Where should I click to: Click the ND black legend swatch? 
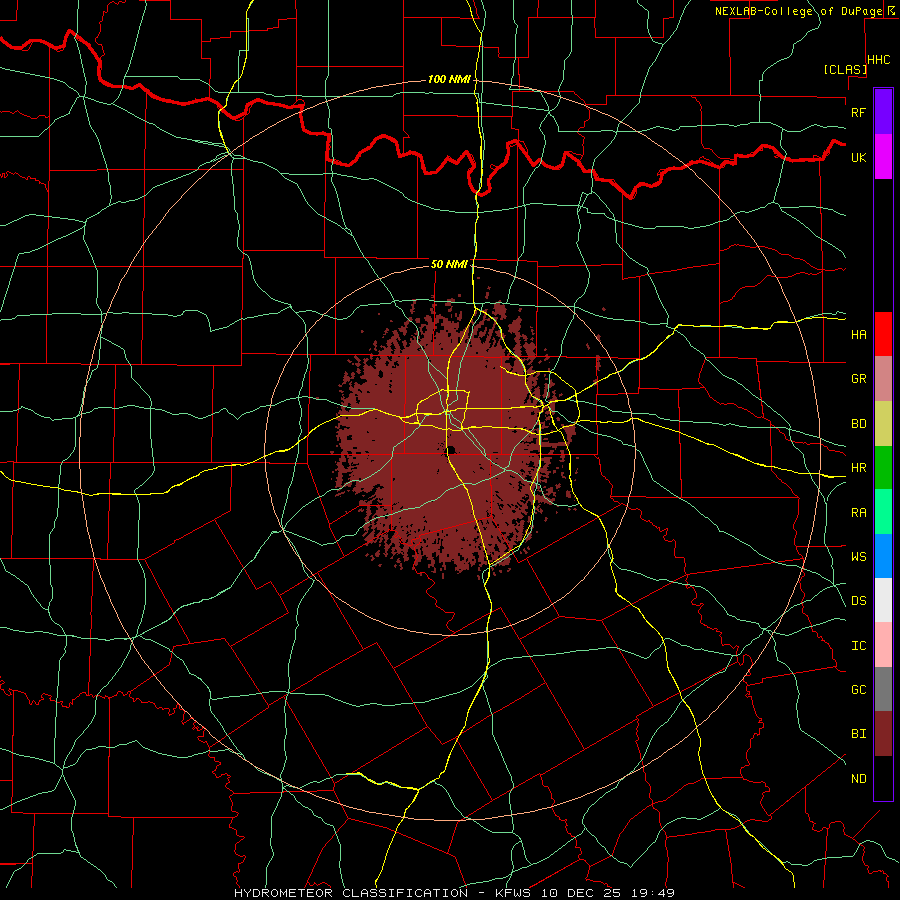(883, 778)
